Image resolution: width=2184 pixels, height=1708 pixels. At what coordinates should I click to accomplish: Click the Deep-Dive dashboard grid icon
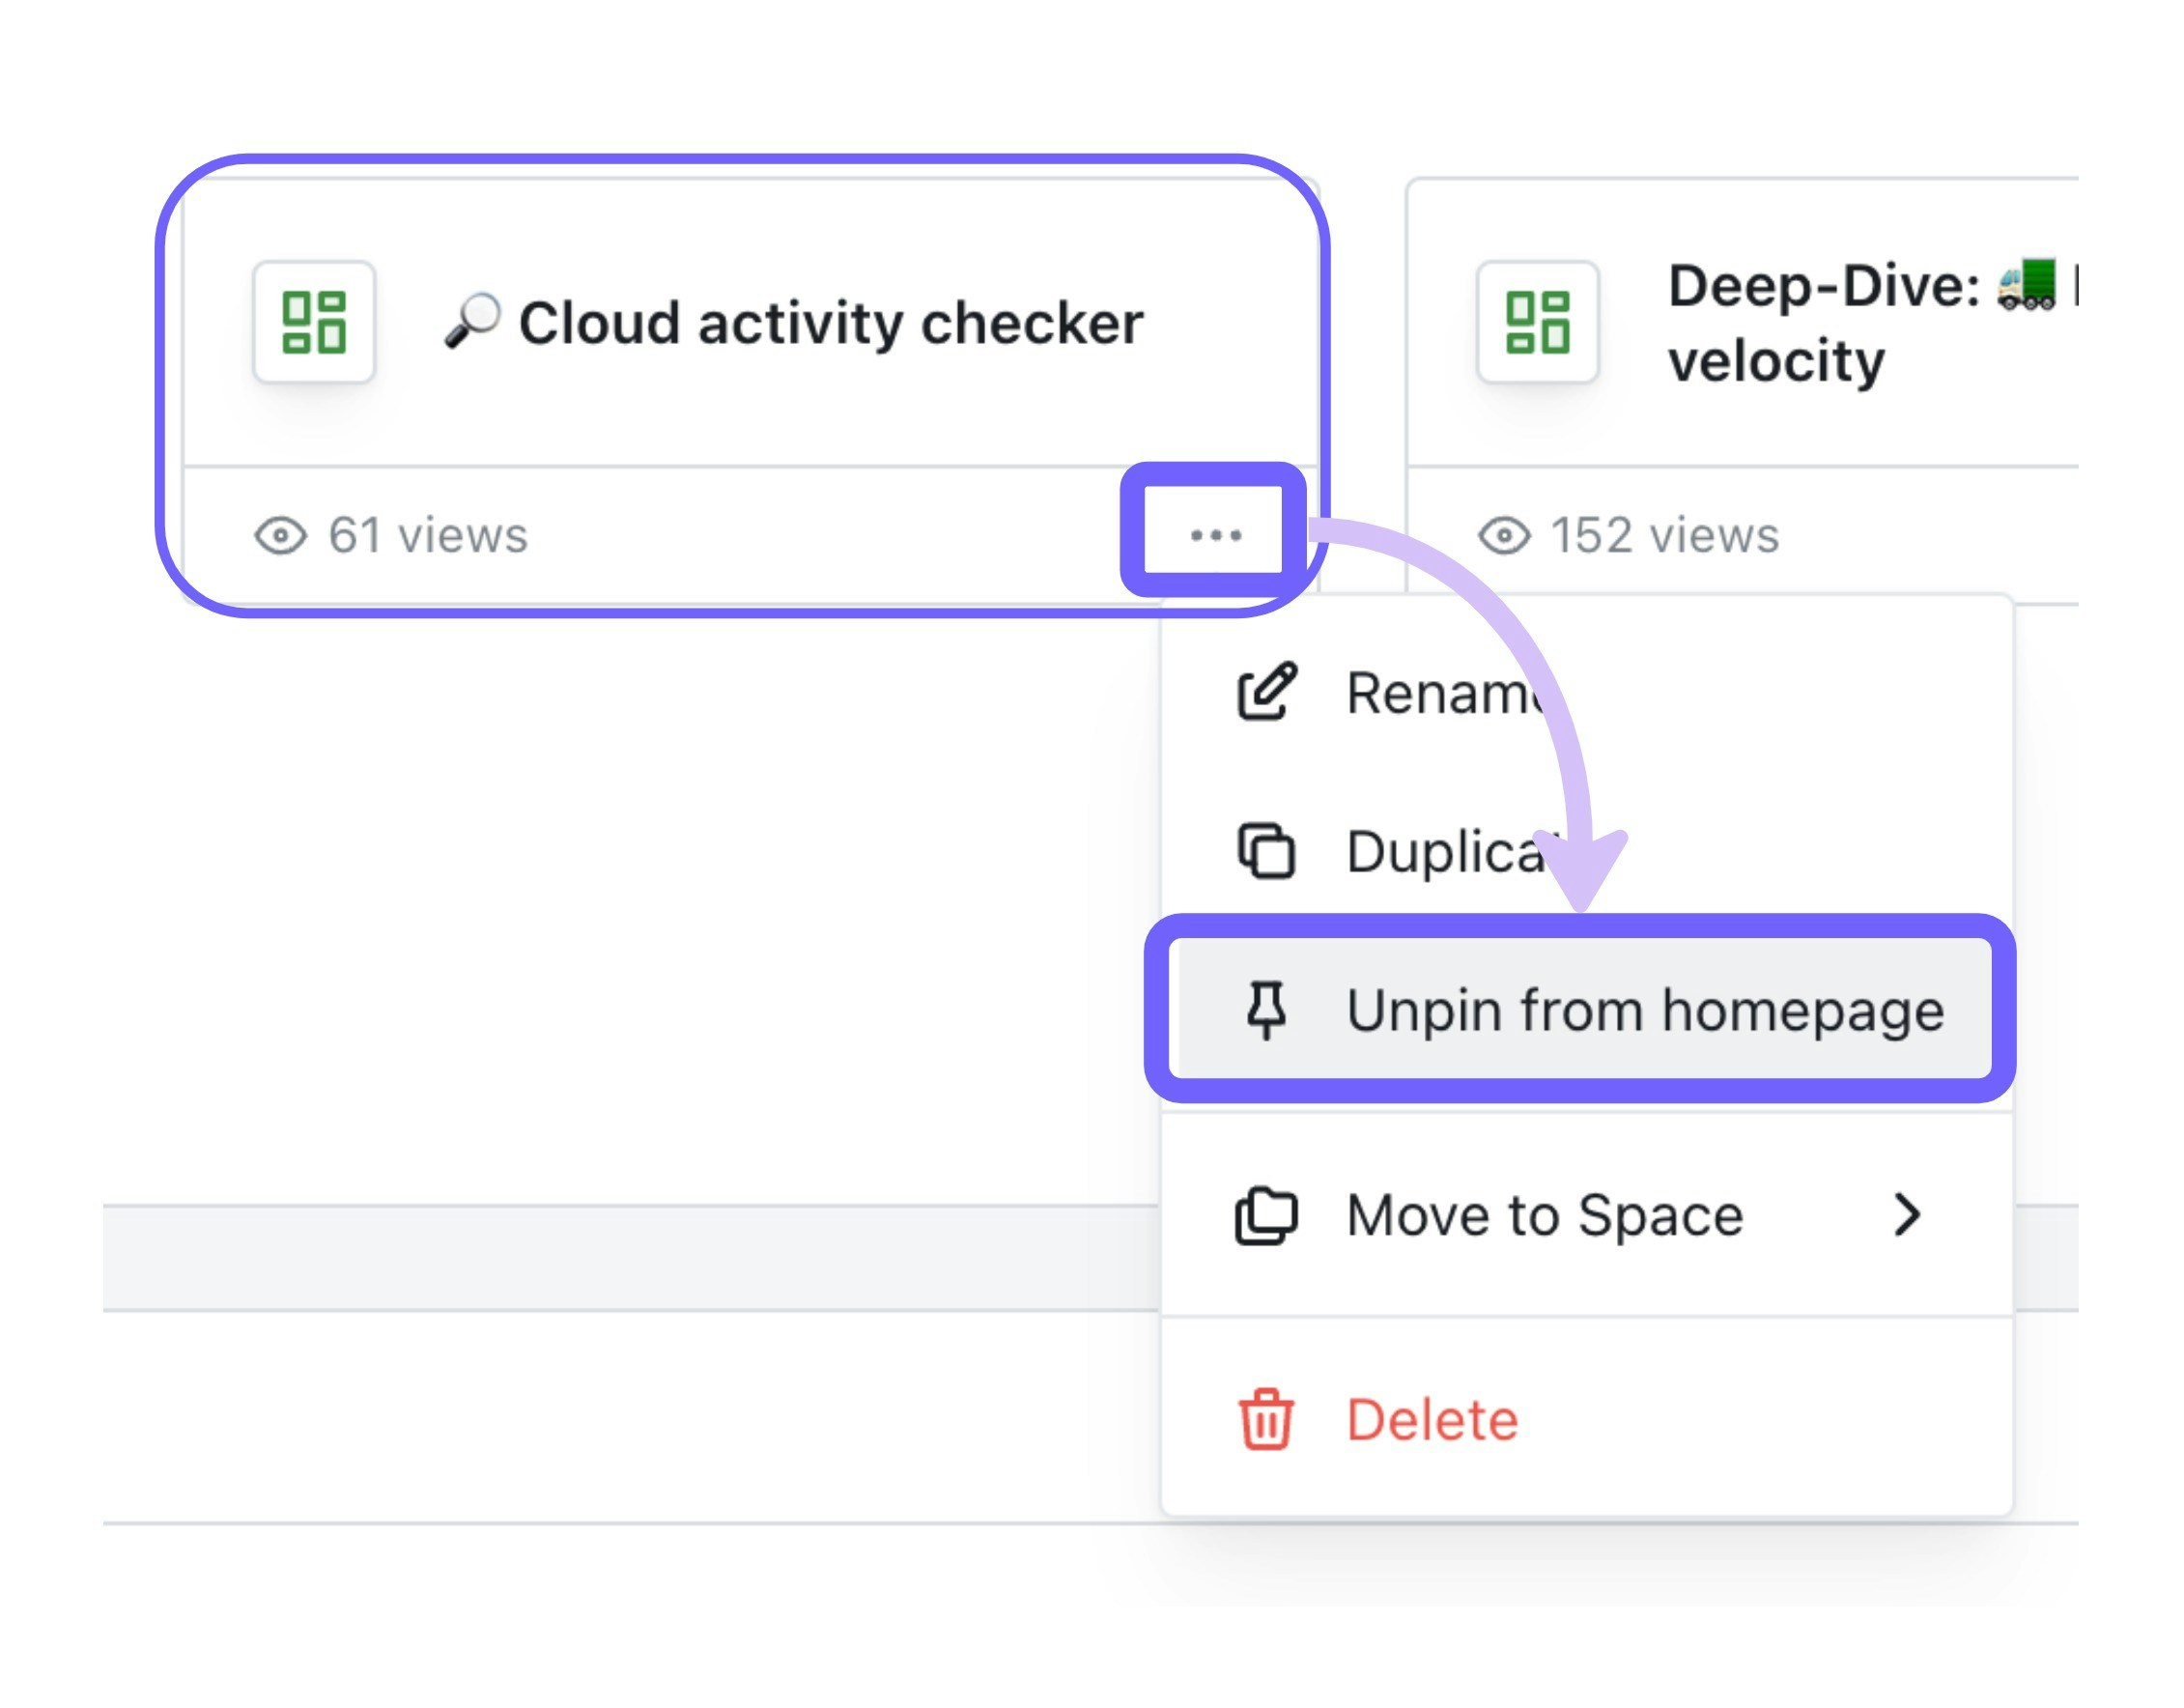coord(1537,322)
